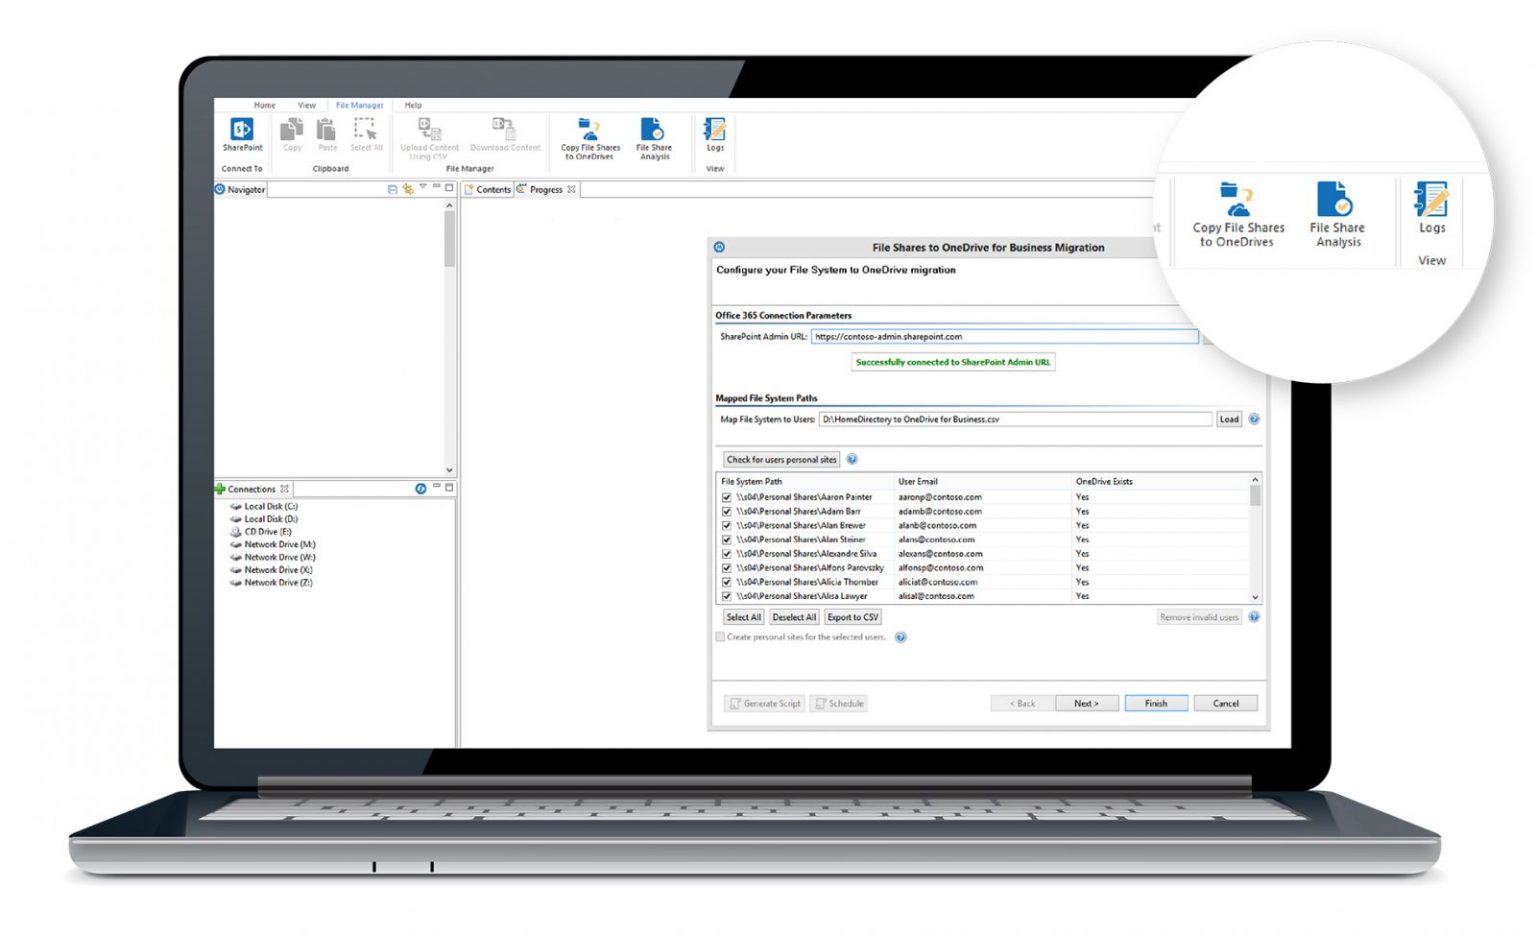Click the SharePoint connect icon in ribbon
1536x935 pixels.
(x=242, y=129)
